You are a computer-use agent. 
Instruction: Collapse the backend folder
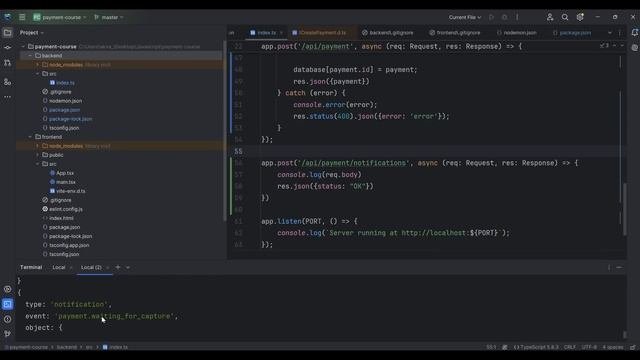tap(30, 56)
